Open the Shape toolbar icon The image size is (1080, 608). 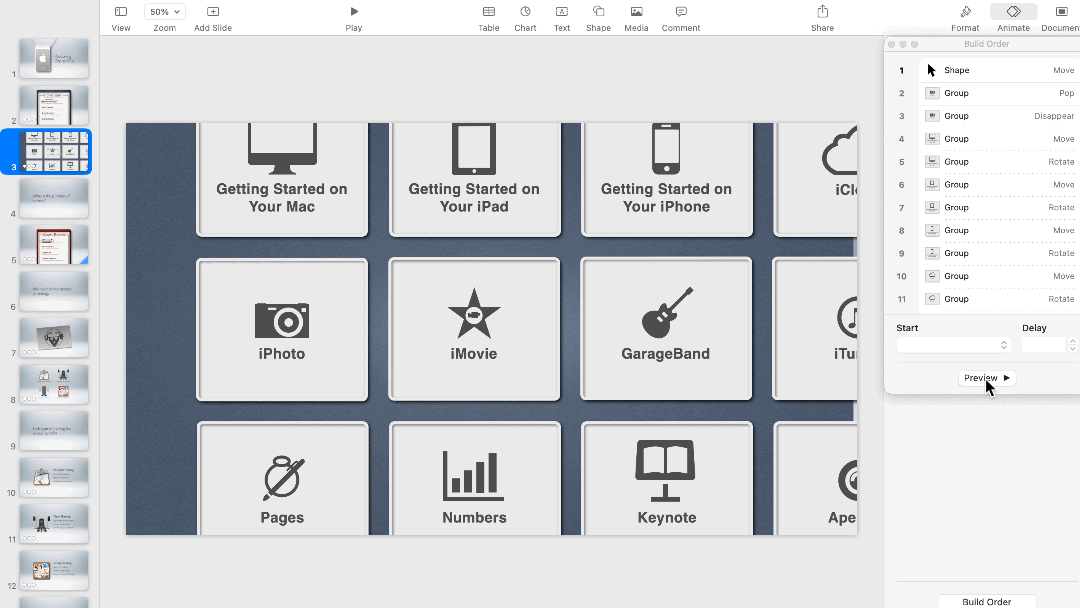click(599, 12)
